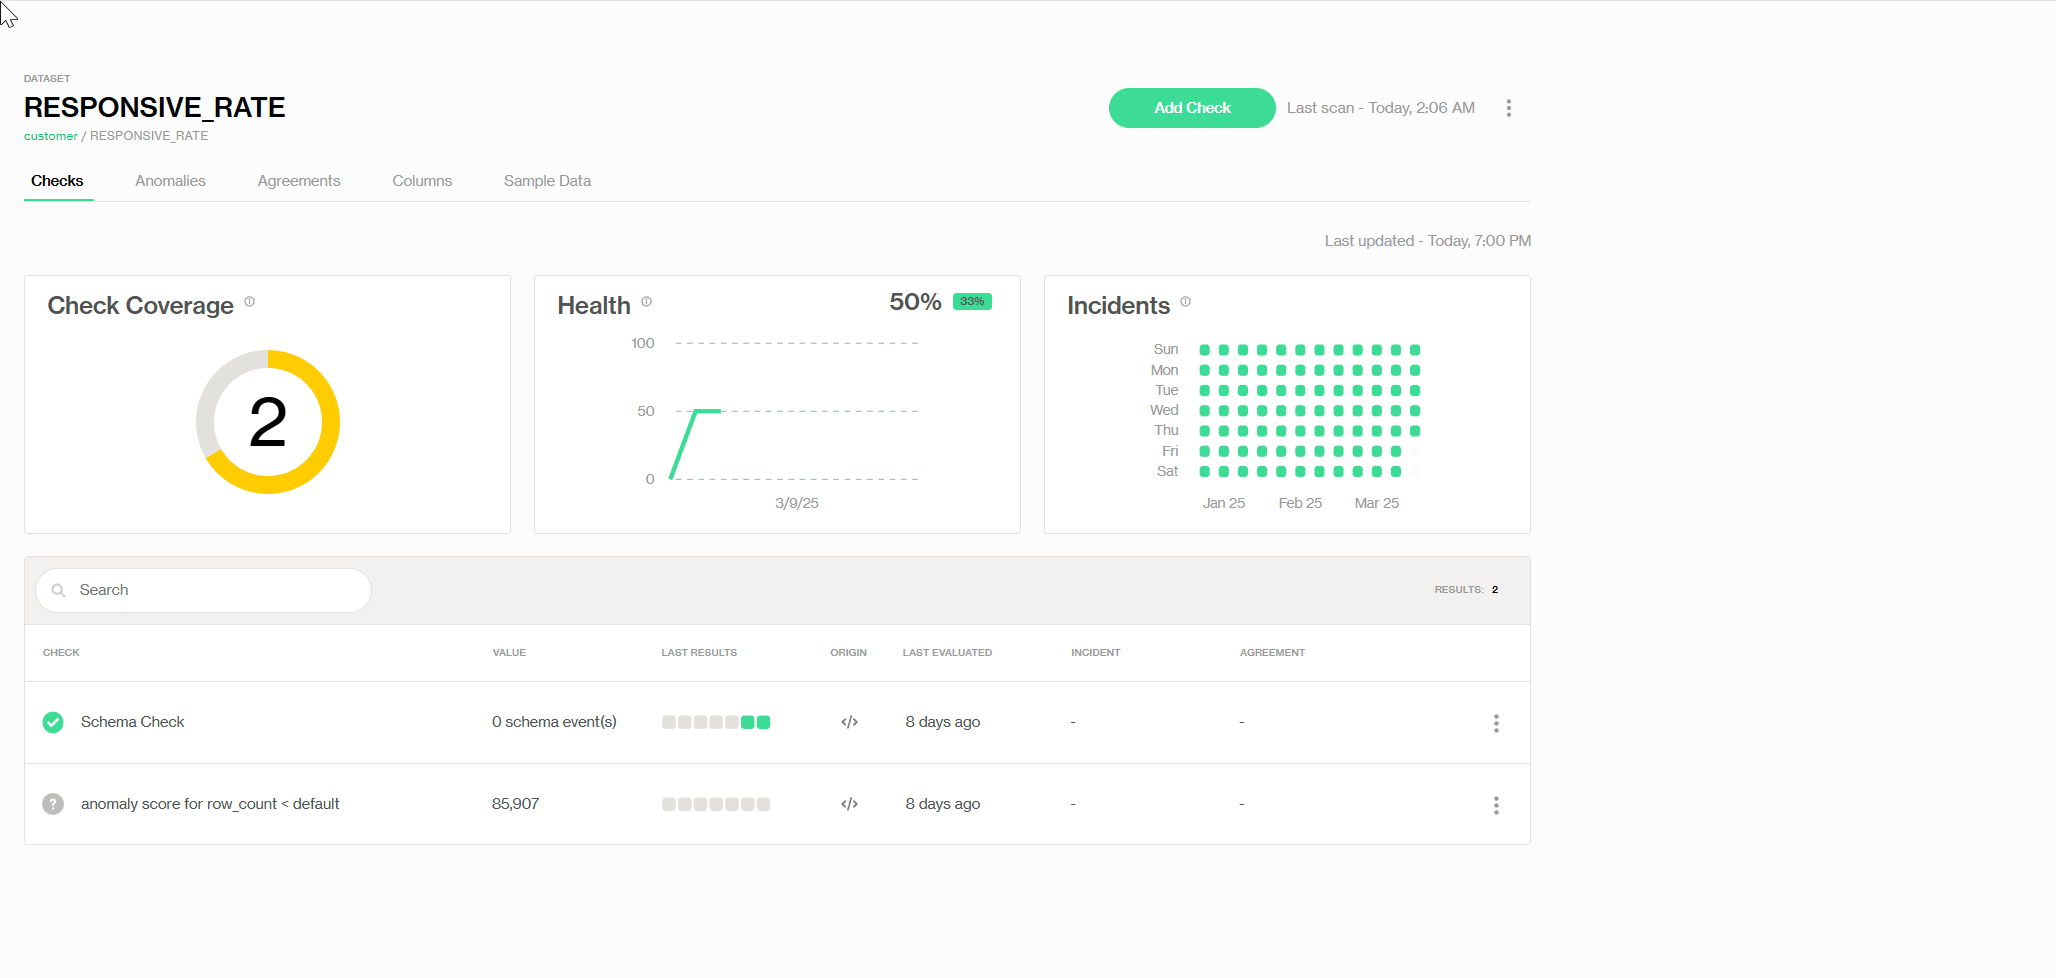Click the anomaly score last results bar
The width and height of the screenshot is (2056, 978).
coord(716,804)
